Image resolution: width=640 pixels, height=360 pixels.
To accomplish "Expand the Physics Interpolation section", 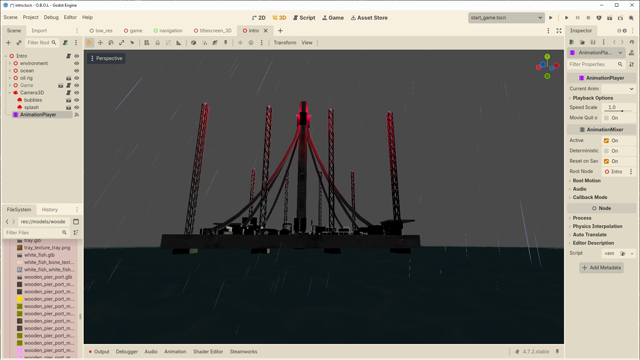I will click(597, 226).
